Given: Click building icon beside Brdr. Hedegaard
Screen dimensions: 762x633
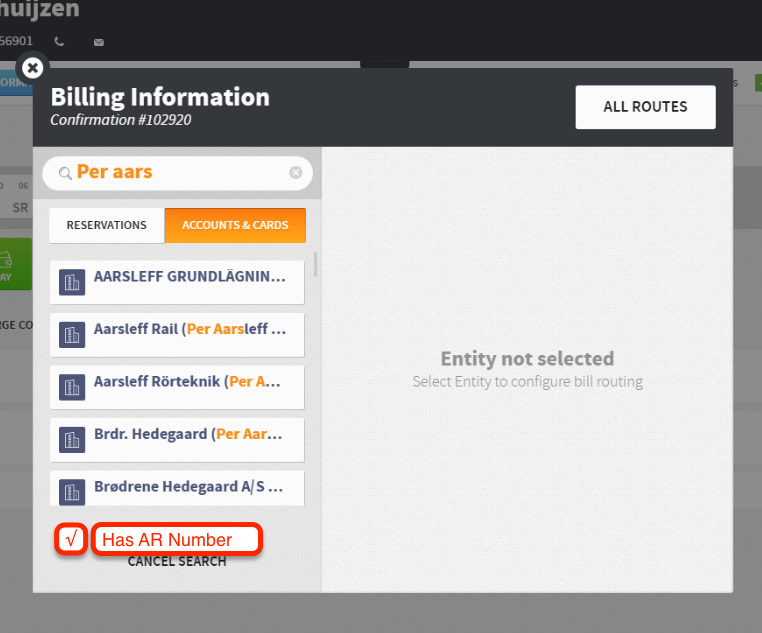Looking at the screenshot, I should pyautogui.click(x=72, y=440).
